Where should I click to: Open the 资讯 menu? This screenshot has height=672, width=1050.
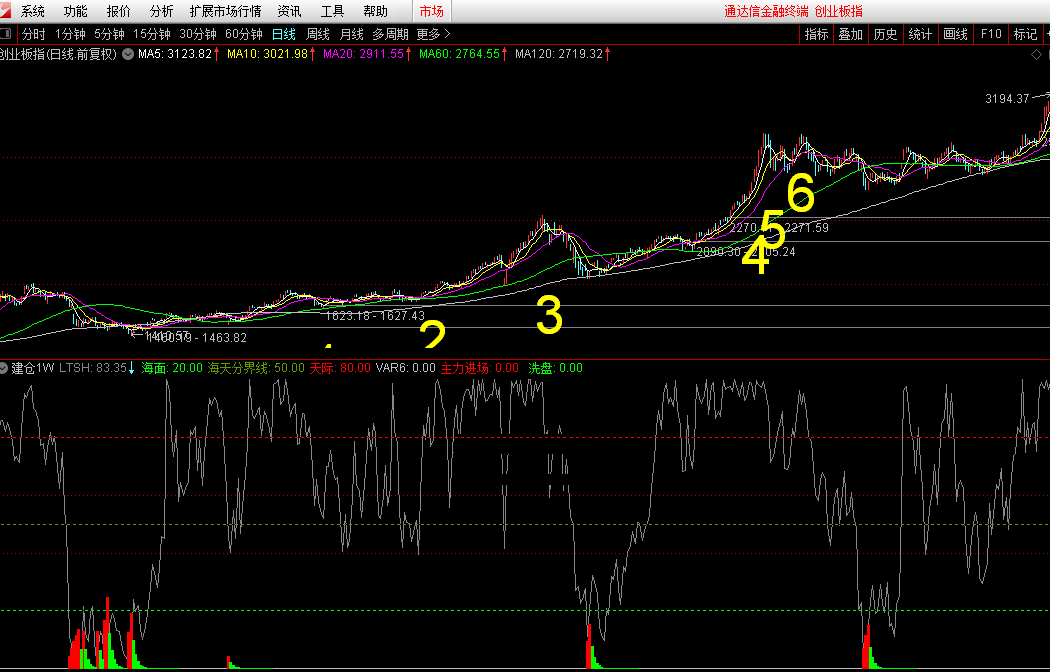289,11
